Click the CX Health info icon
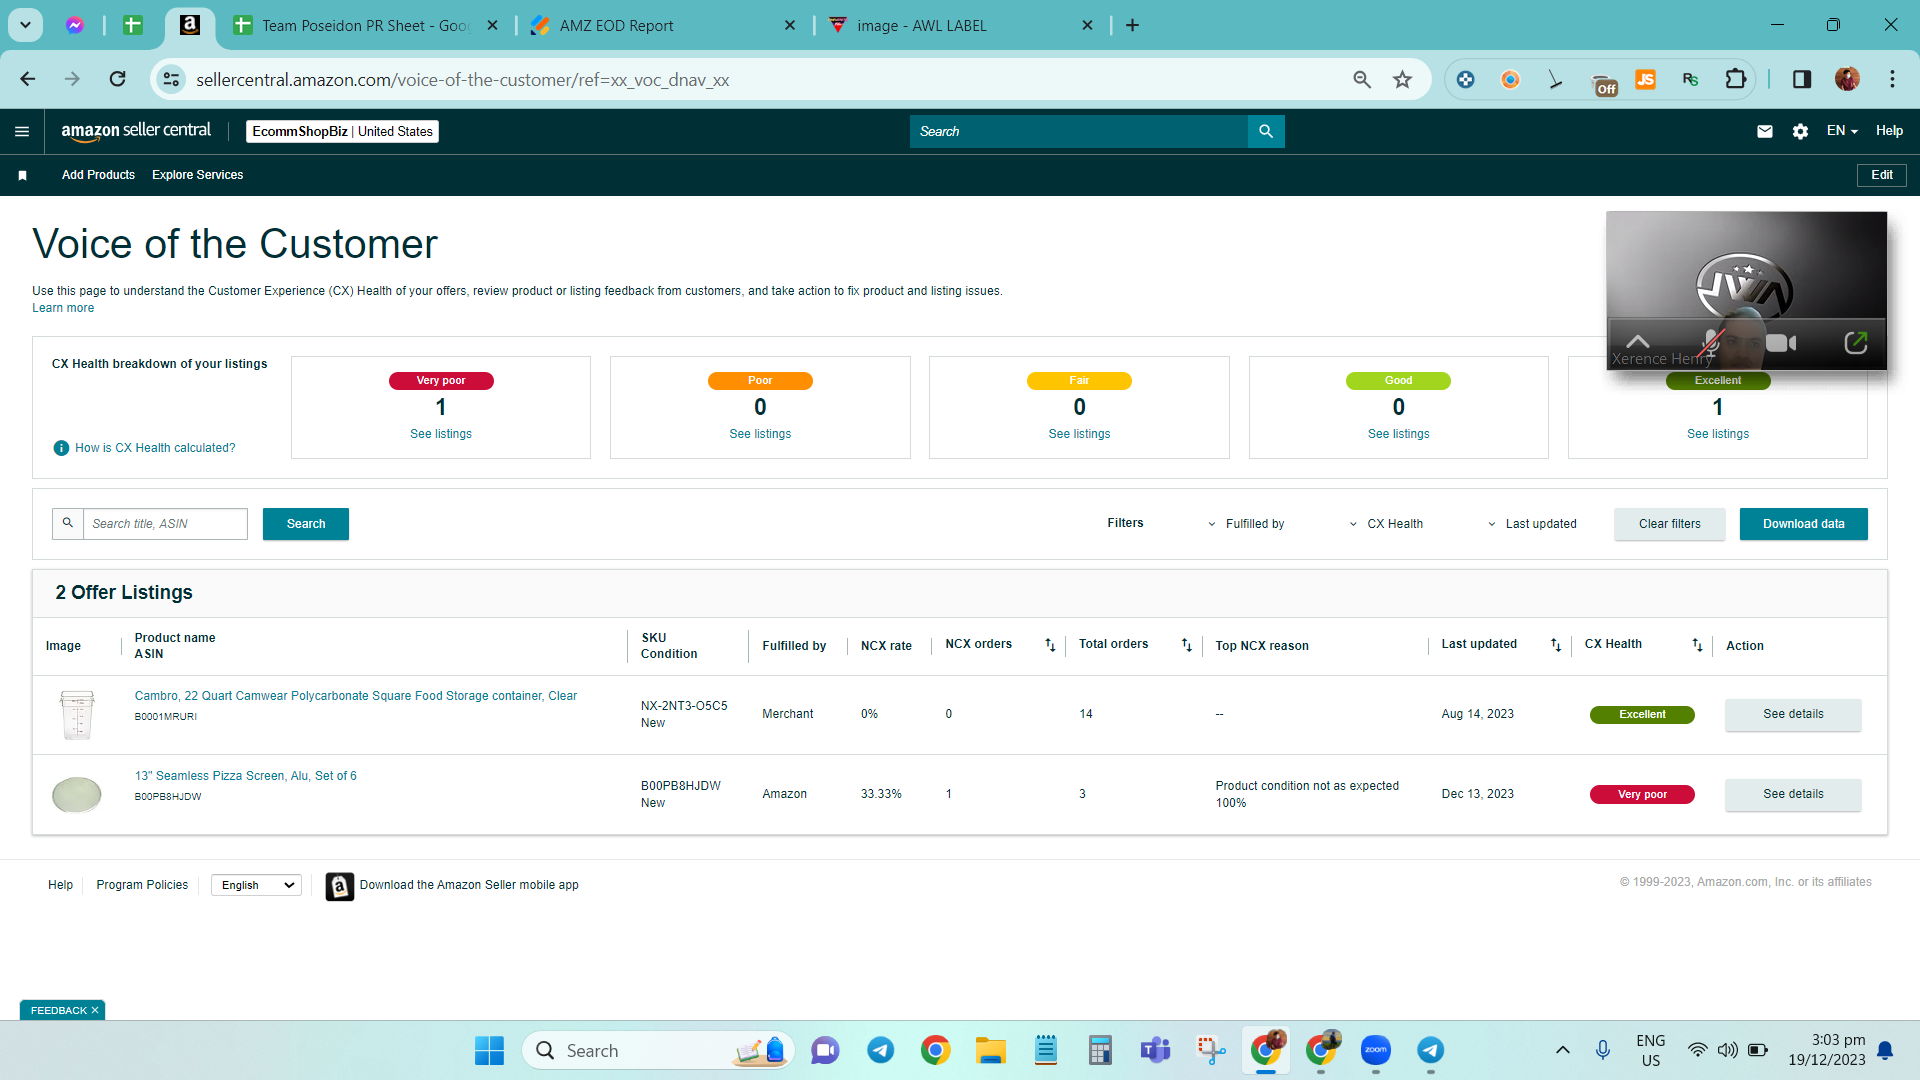 61,448
